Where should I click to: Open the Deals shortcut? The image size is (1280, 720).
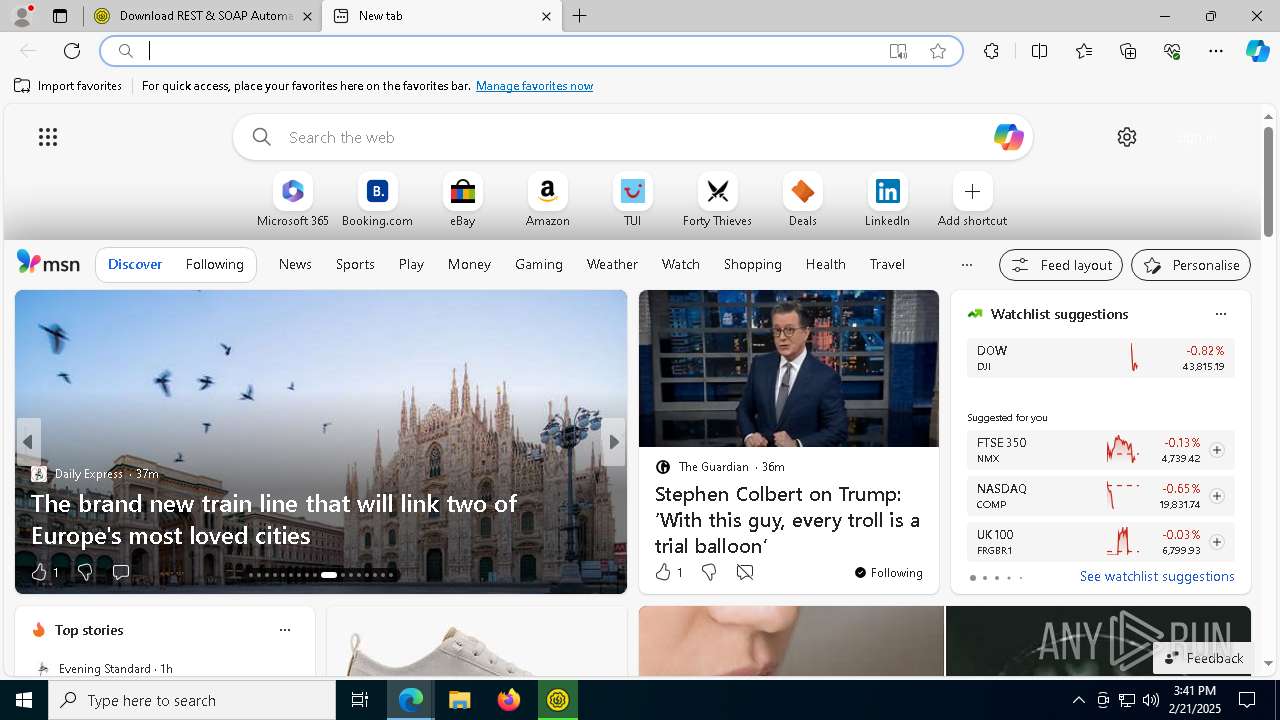point(802,200)
